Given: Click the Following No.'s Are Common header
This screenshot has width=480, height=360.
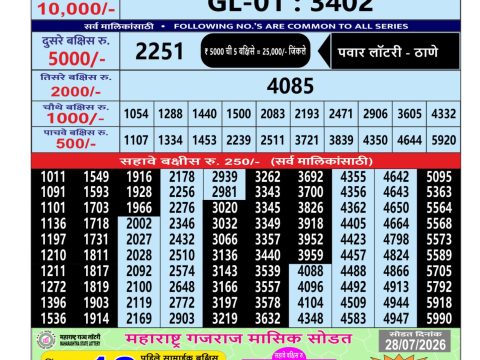Looking at the screenshot, I should 246,26.
